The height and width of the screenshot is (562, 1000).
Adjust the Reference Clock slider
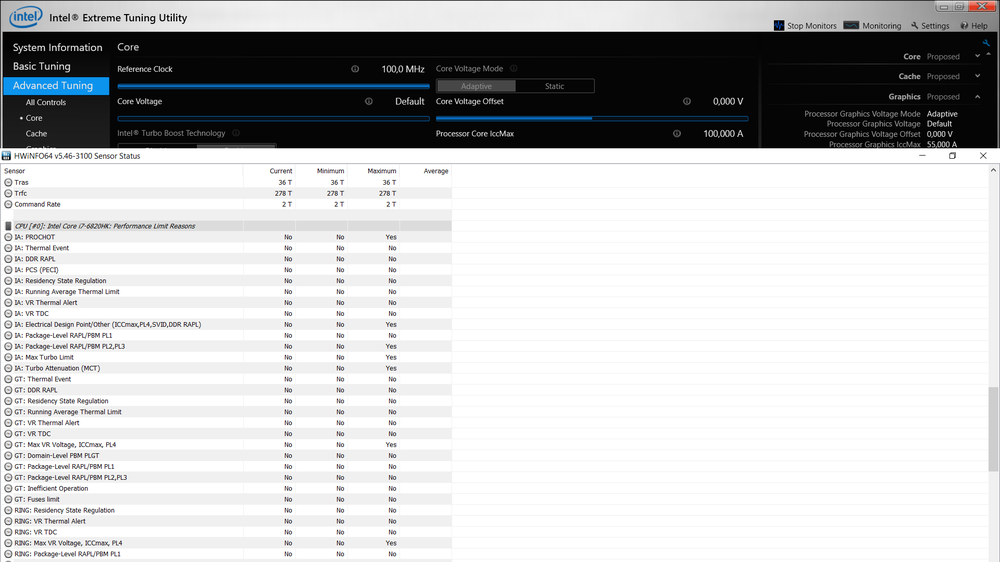pyautogui.click(x=272, y=86)
